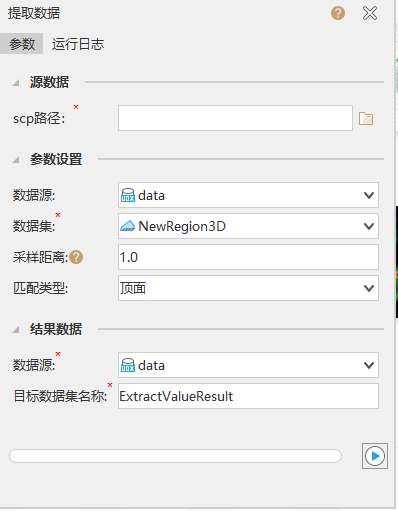The width and height of the screenshot is (398, 511).
Task: Collapse the 参数设置 section
Action: click(16, 160)
